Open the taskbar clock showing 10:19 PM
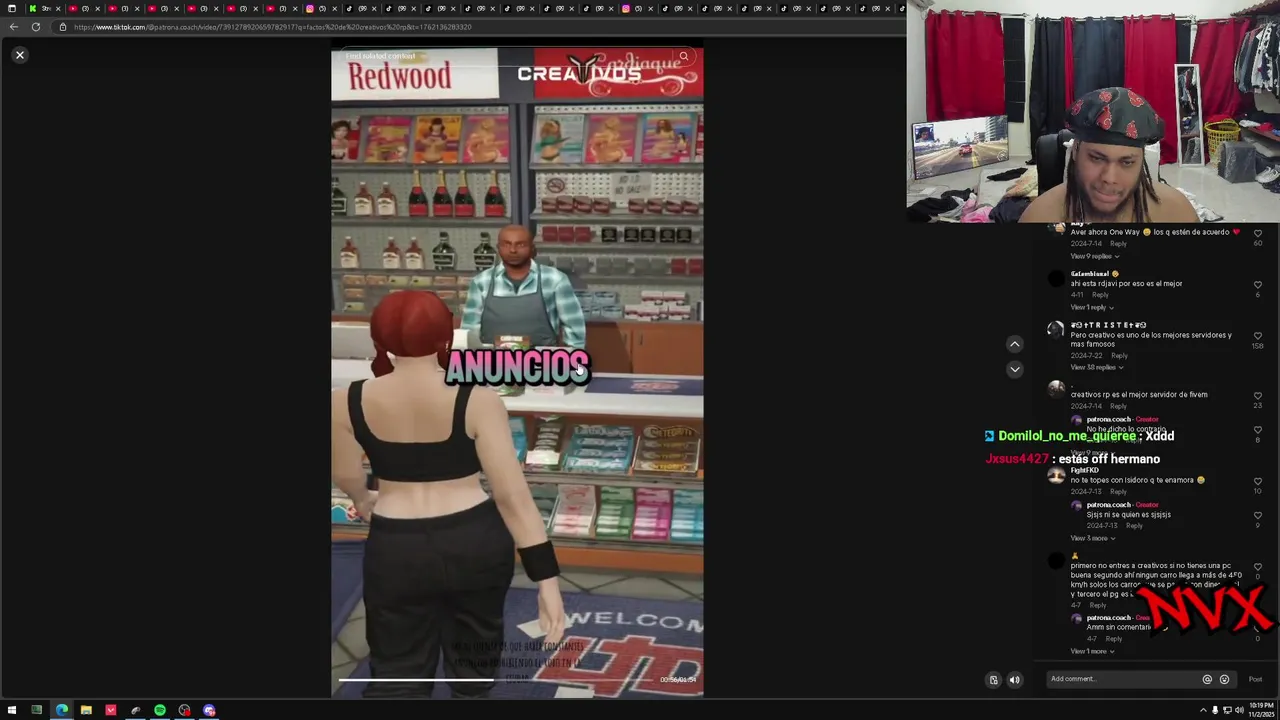1280x720 pixels. pos(1263,711)
